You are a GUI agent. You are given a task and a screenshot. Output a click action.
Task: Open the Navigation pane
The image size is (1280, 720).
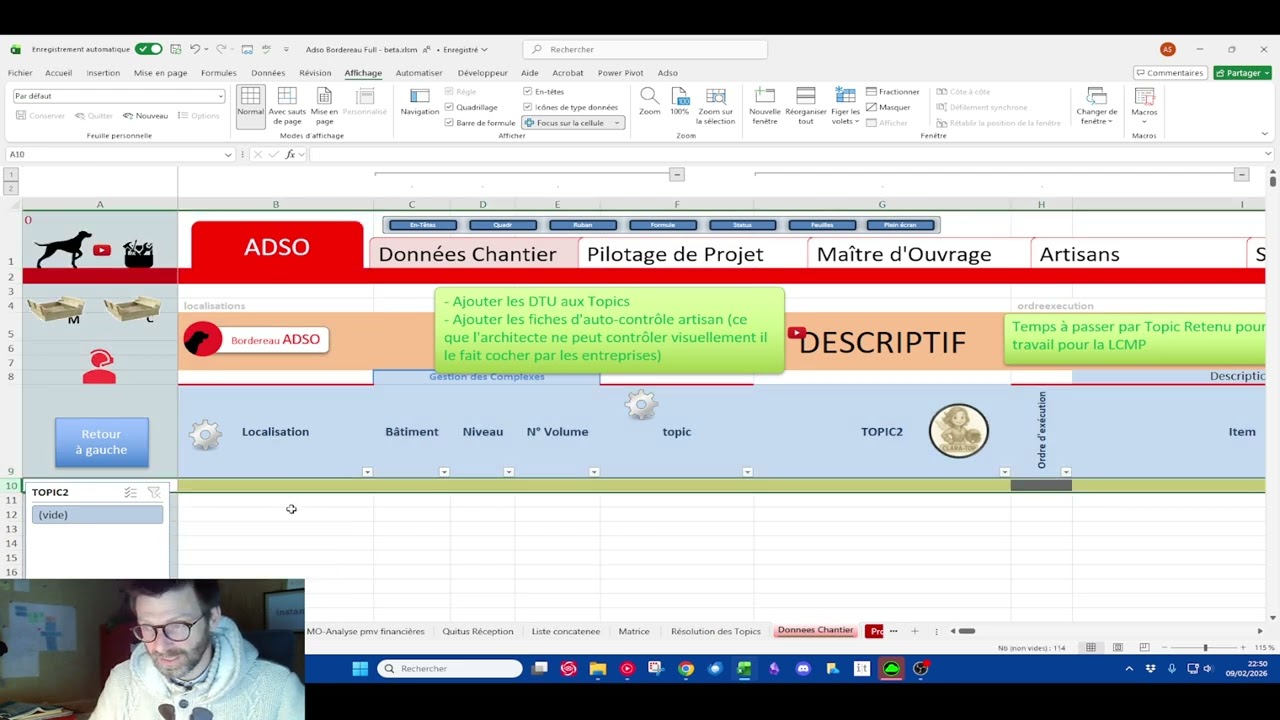pos(420,101)
